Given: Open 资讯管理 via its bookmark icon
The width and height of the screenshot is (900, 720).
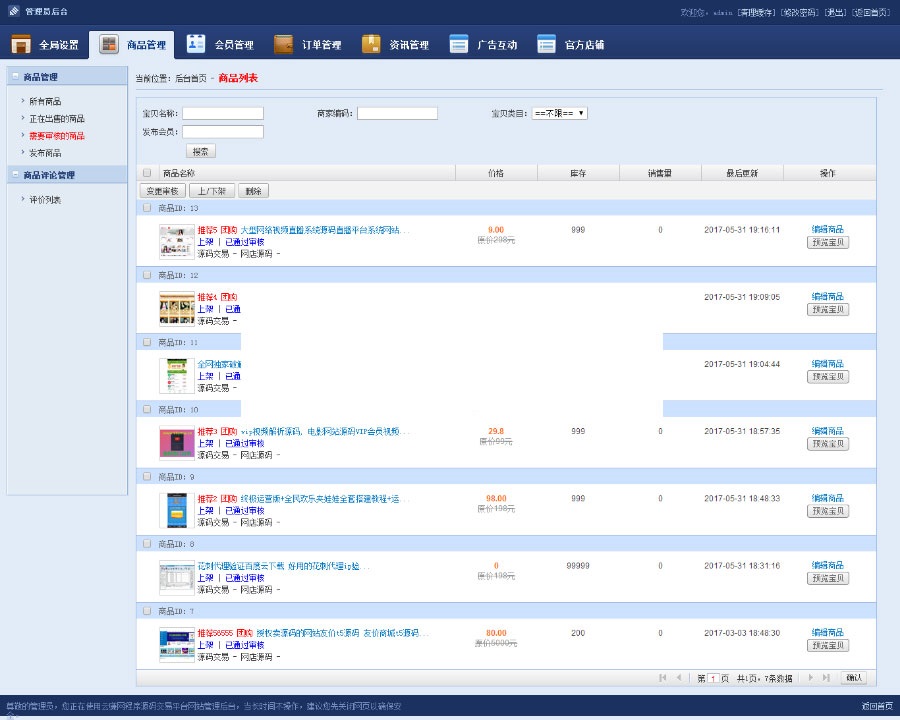Looking at the screenshot, I should (371, 44).
